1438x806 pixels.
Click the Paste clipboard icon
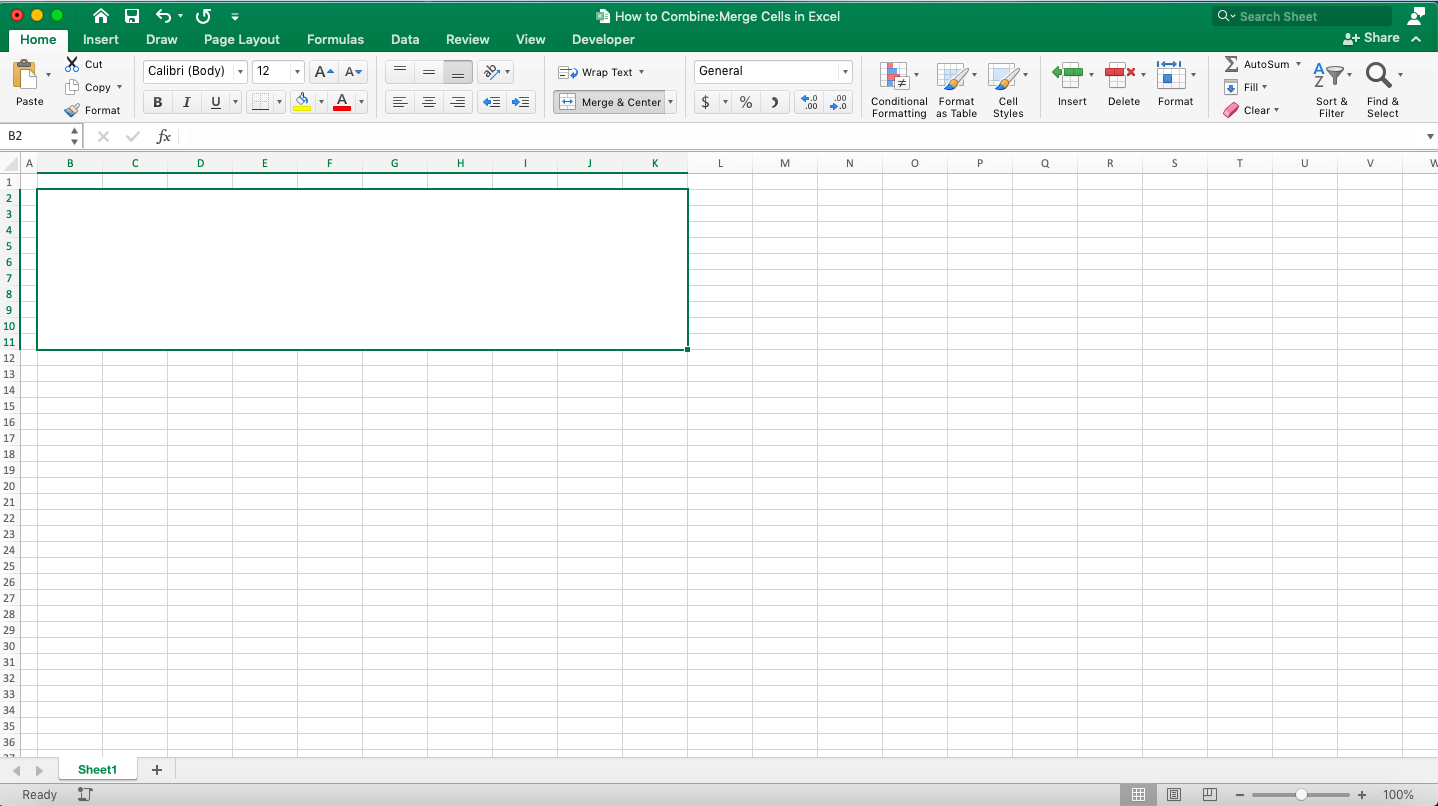tap(24, 76)
